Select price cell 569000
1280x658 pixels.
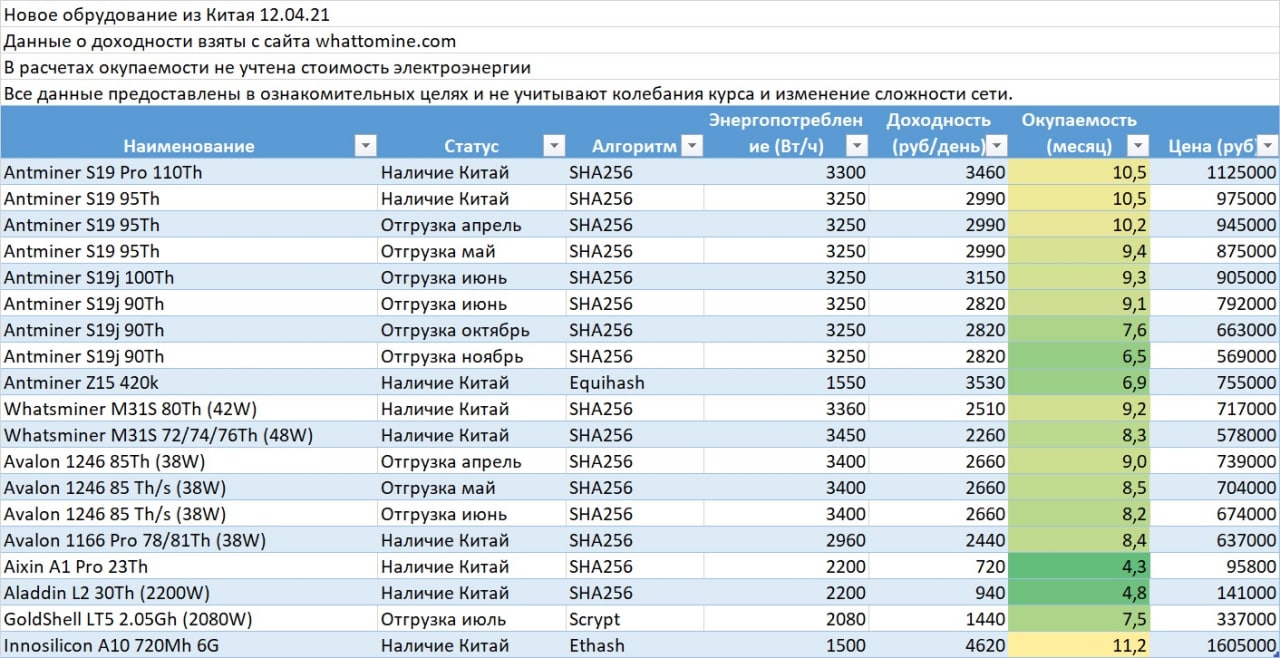point(1215,356)
